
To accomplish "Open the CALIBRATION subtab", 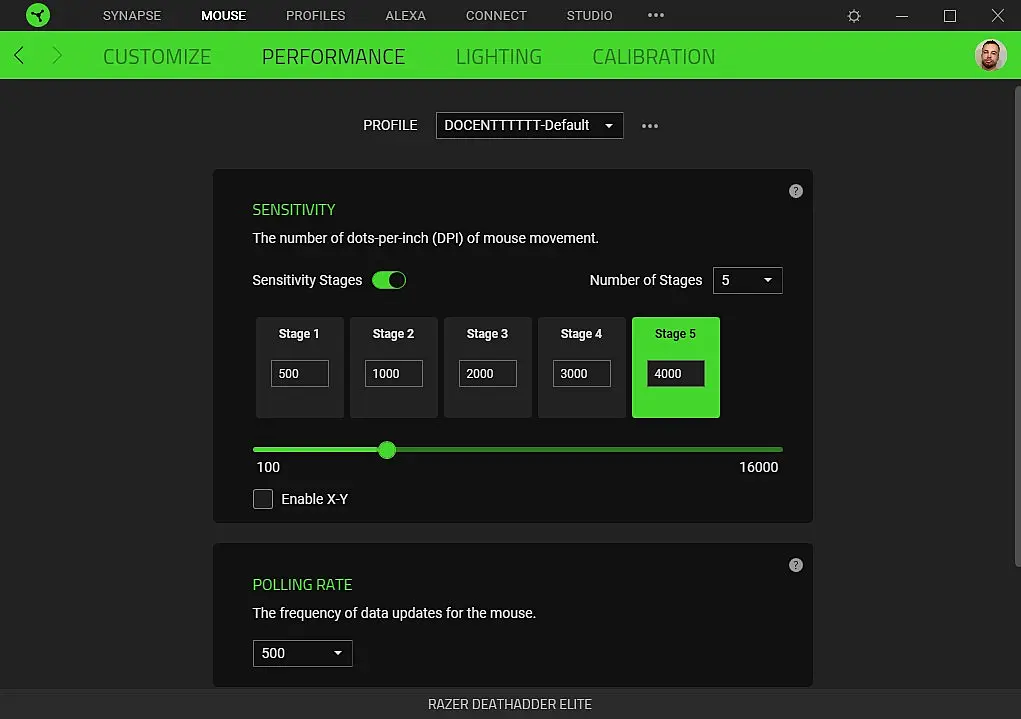I will 653,57.
